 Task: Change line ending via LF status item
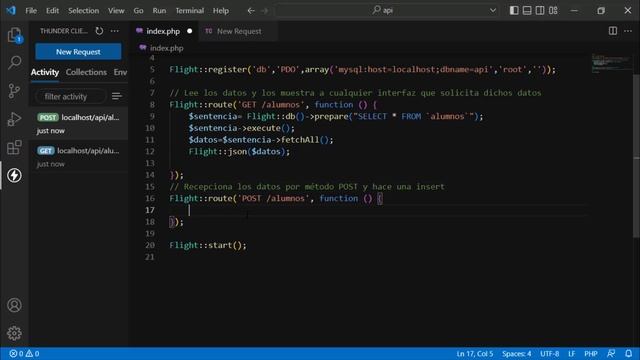(x=571, y=353)
